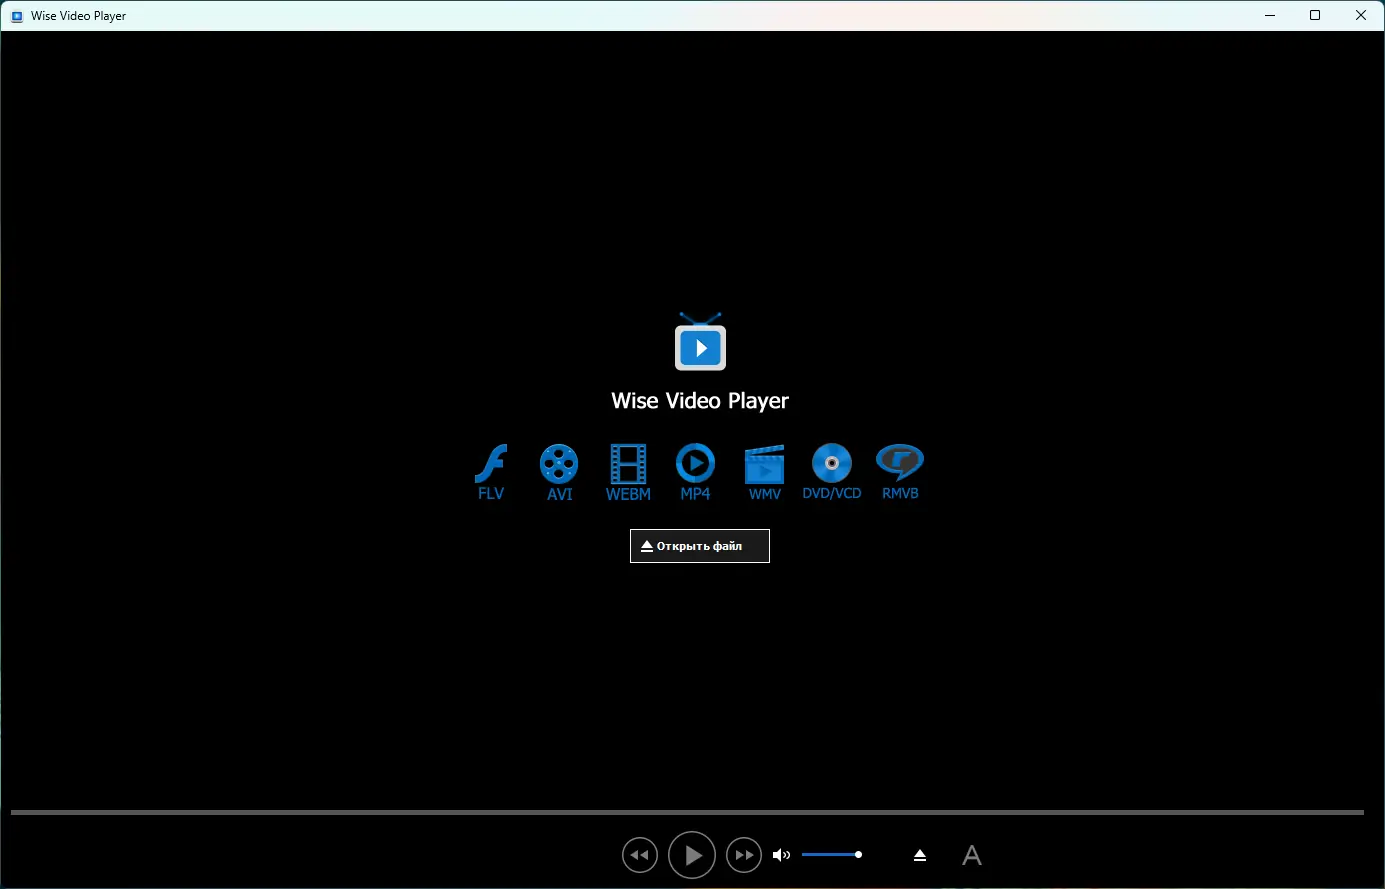Click the eject icon in the control bar
1385x889 pixels.
920,855
